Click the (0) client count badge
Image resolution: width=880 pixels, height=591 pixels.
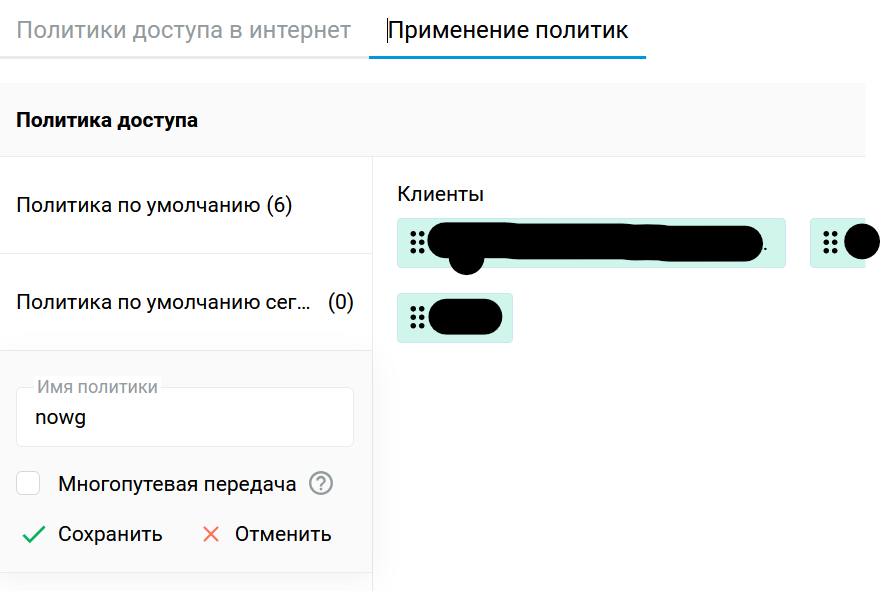[341, 302]
